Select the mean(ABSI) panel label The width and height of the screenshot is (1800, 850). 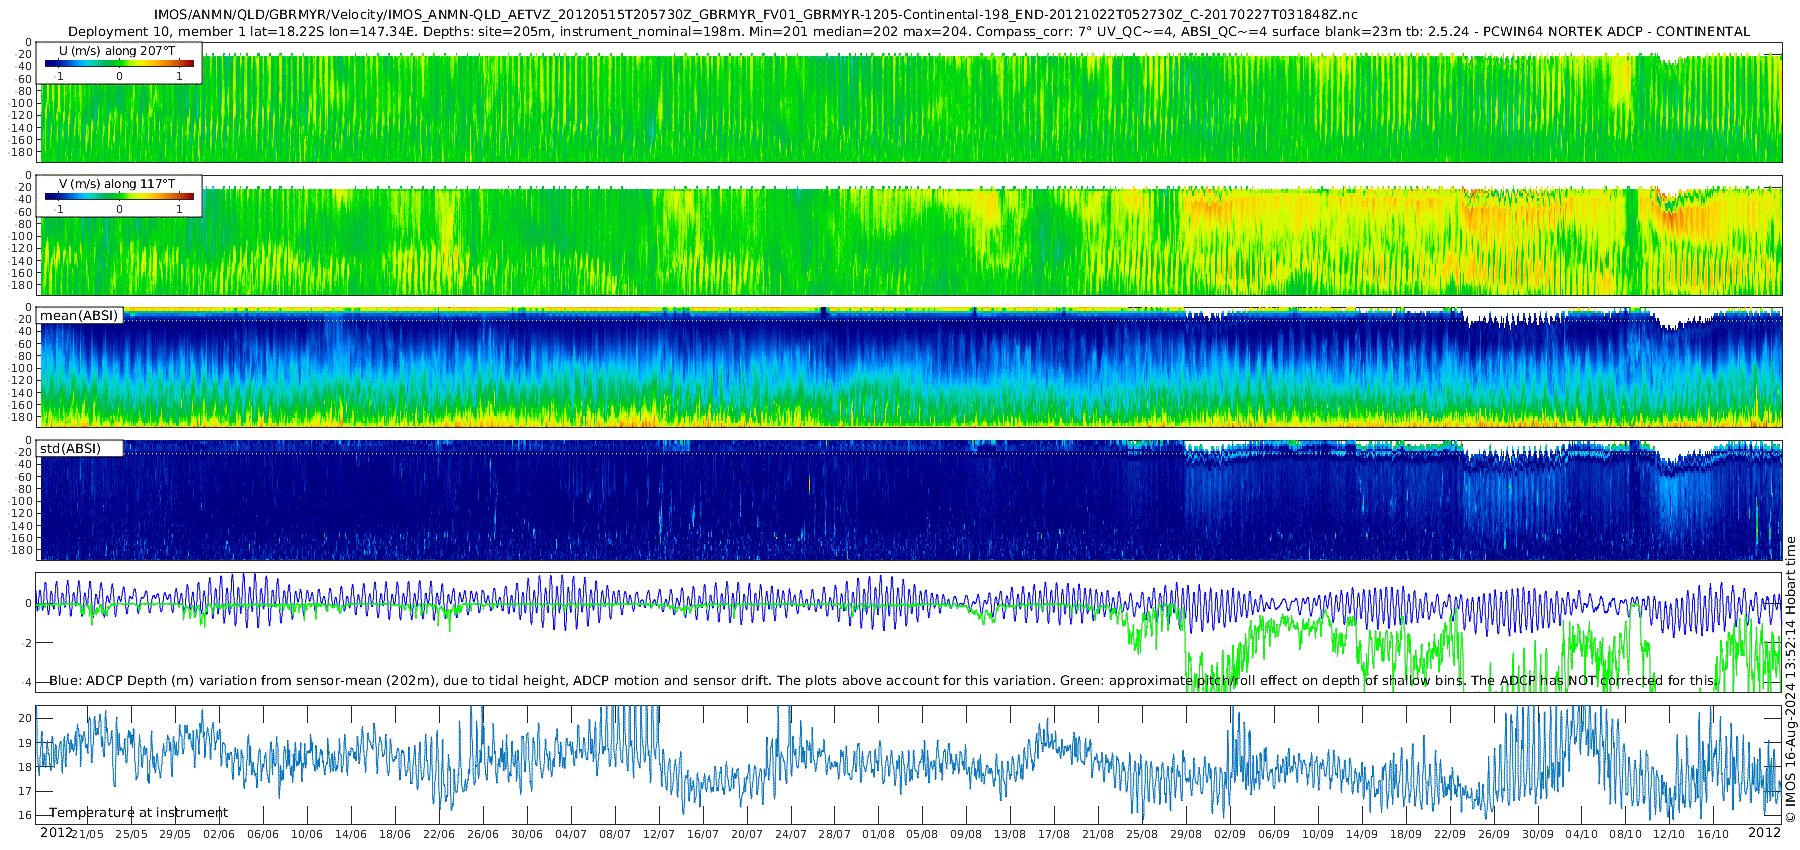click(x=79, y=315)
